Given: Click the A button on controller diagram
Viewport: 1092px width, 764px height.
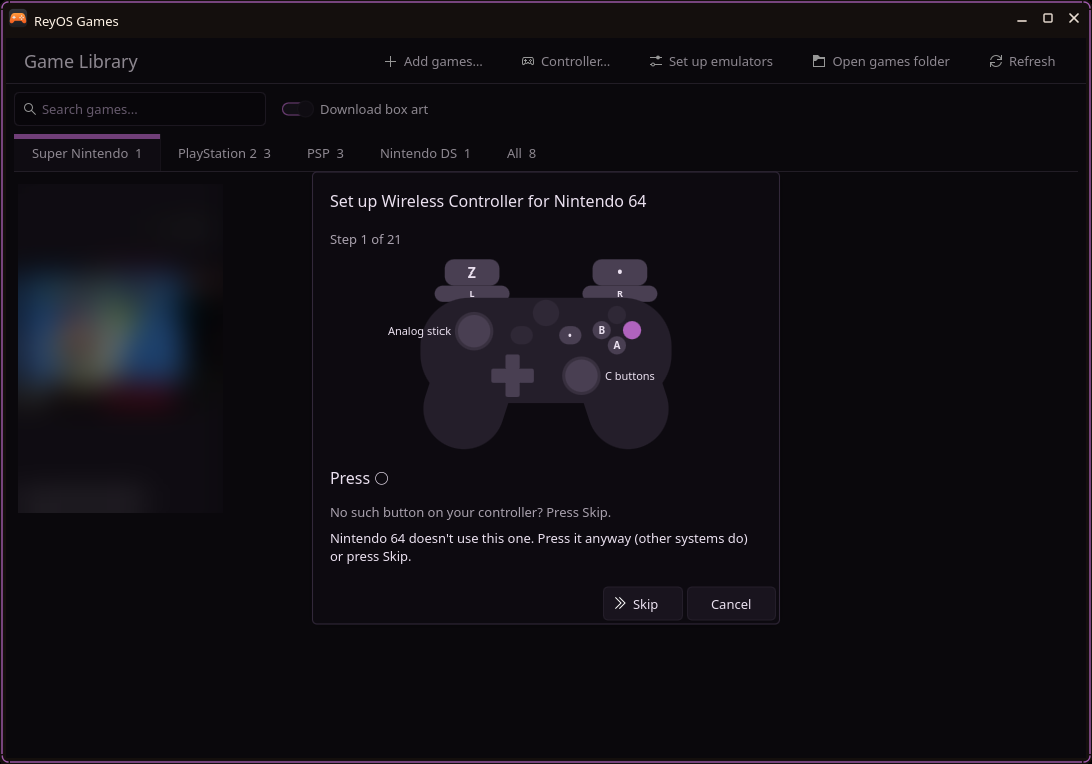Looking at the screenshot, I should point(617,345).
